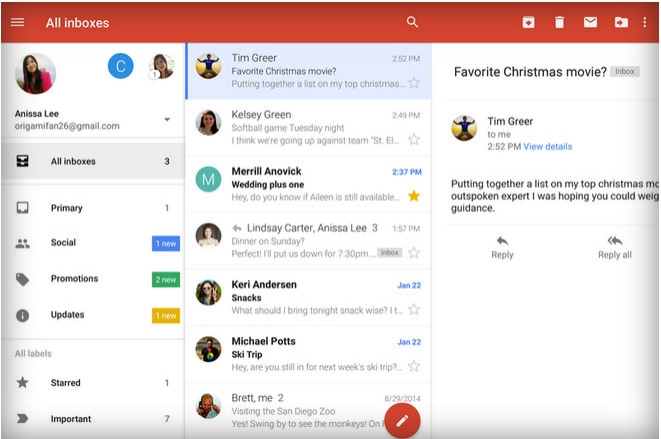The height and width of the screenshot is (439, 661).
Task: Open Michael Potts' Ski Trip email
Action: (309, 354)
